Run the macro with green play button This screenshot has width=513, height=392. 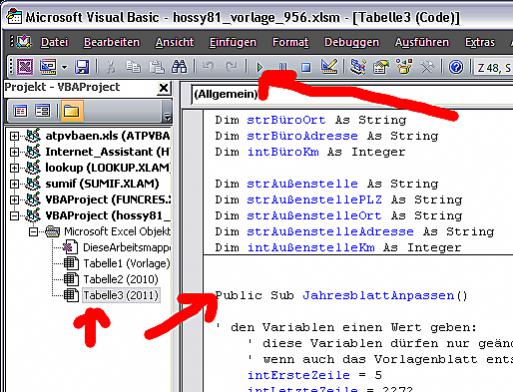[260, 68]
